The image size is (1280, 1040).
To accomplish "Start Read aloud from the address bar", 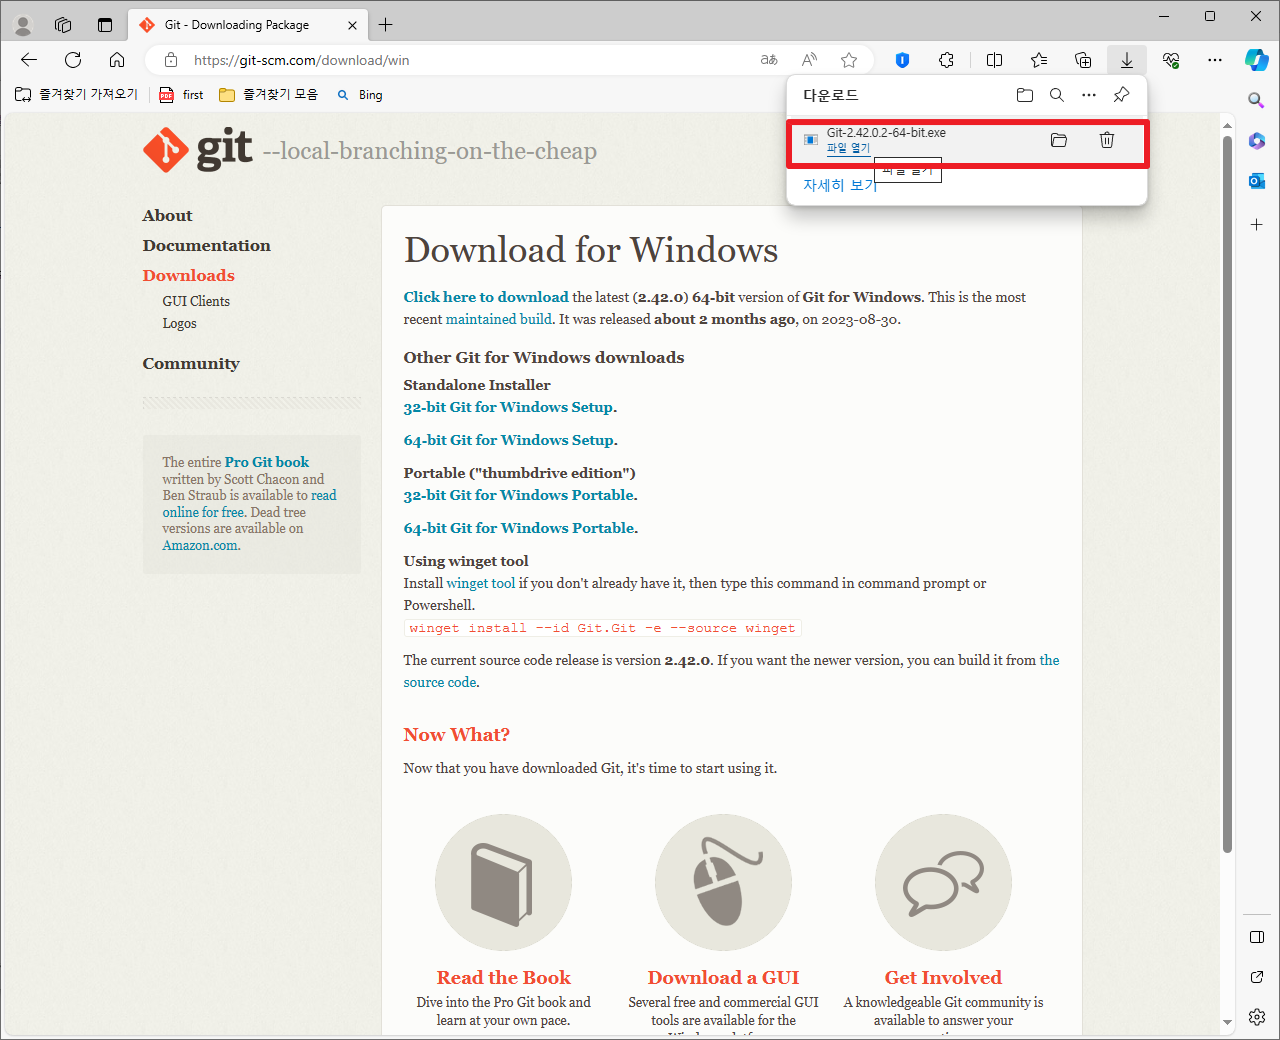I will 809,60.
